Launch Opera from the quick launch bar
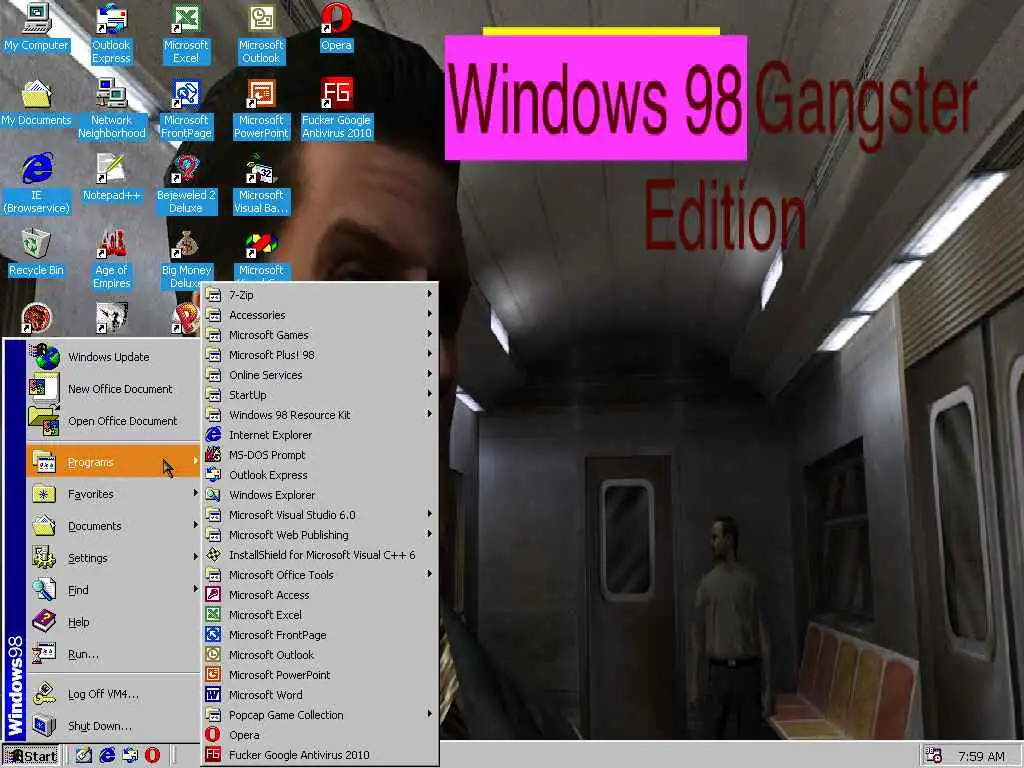The height and width of the screenshot is (768, 1024). pos(152,755)
